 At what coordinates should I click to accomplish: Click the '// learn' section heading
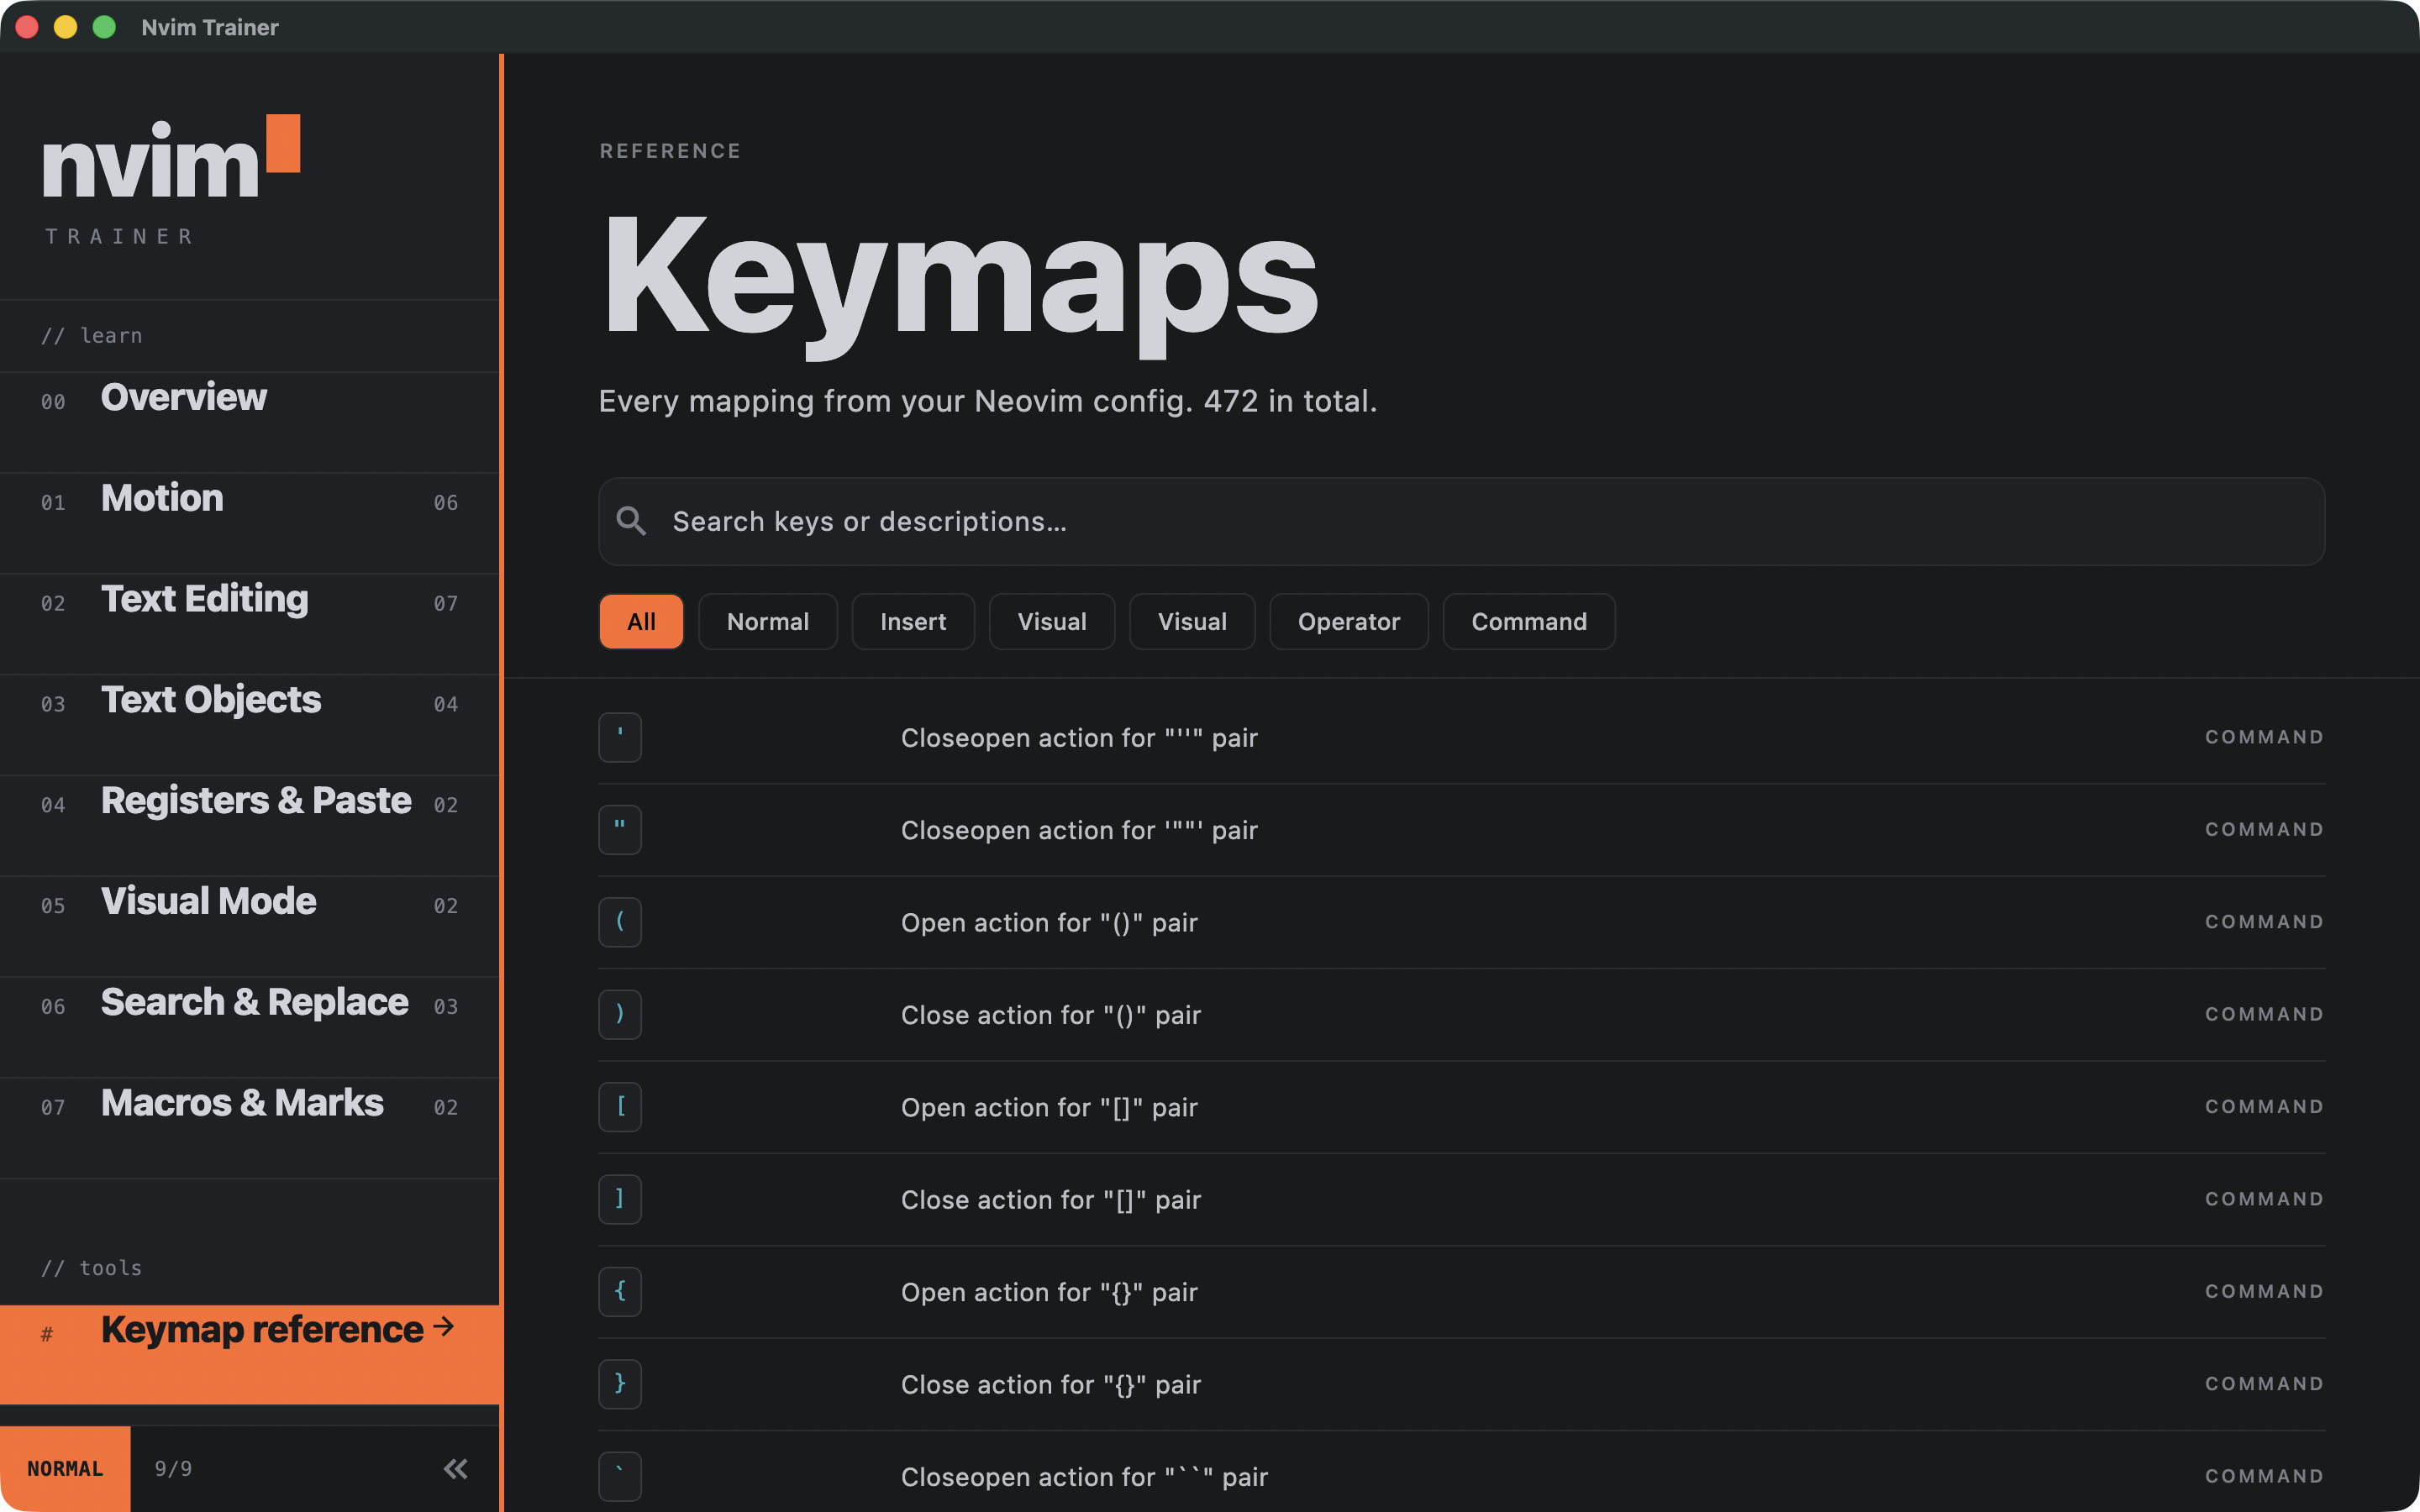(92, 336)
